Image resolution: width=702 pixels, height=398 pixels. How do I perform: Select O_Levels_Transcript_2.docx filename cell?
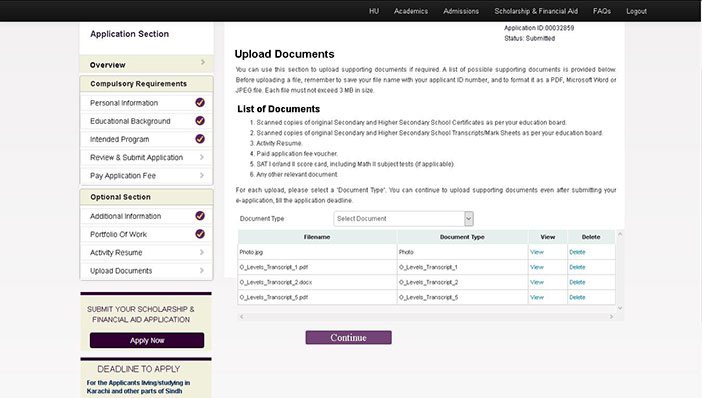point(317,282)
